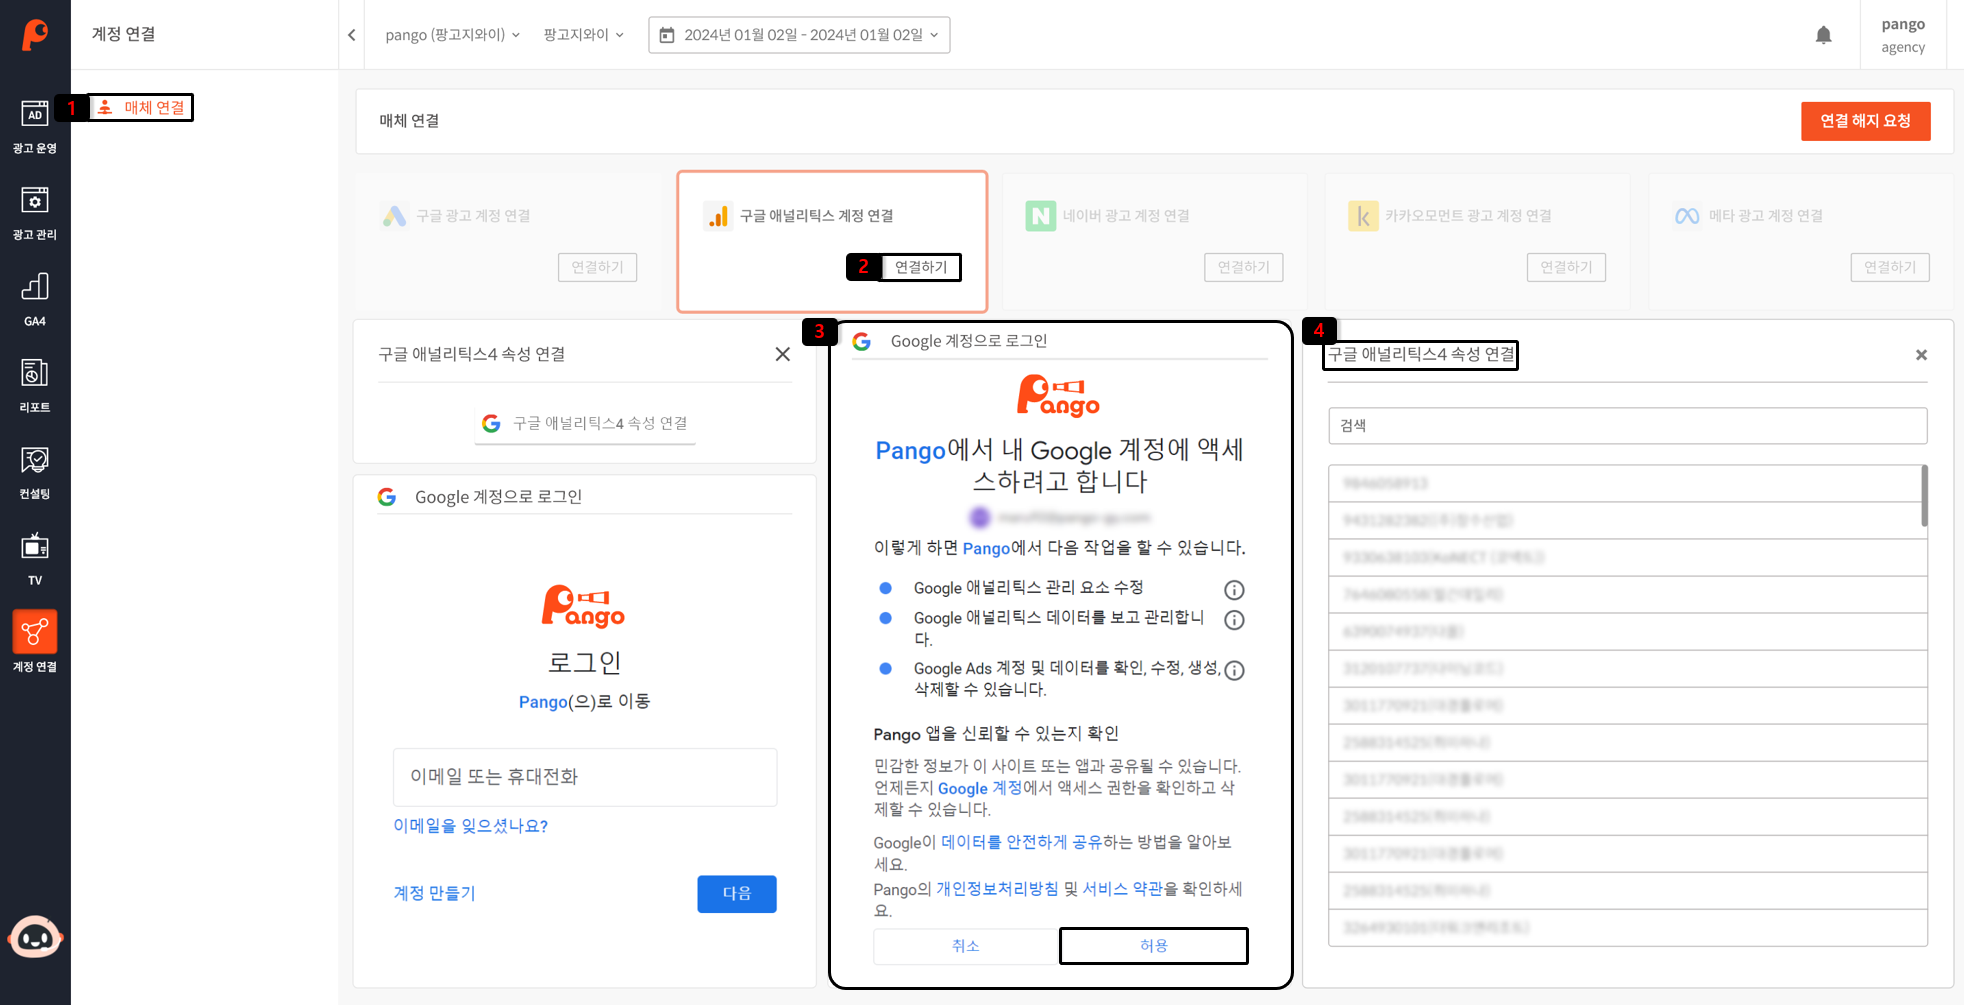Click 연결하기 for 구글 광고 계정
This screenshot has height=1005, width=1964.
point(597,267)
